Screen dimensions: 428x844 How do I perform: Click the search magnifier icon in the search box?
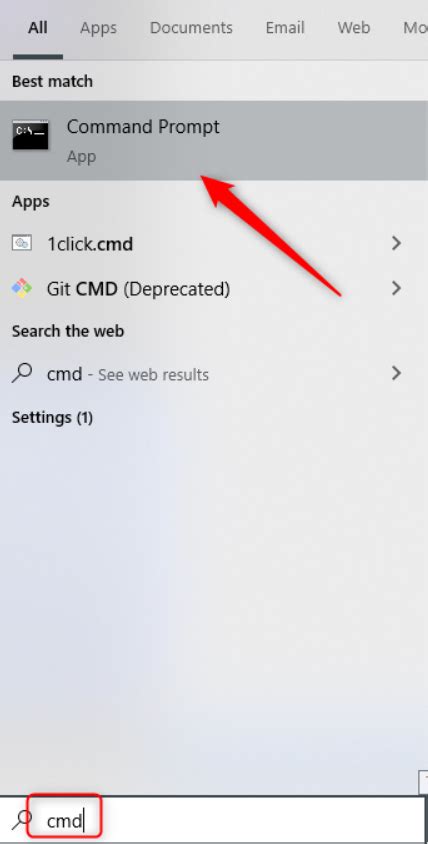(22, 819)
